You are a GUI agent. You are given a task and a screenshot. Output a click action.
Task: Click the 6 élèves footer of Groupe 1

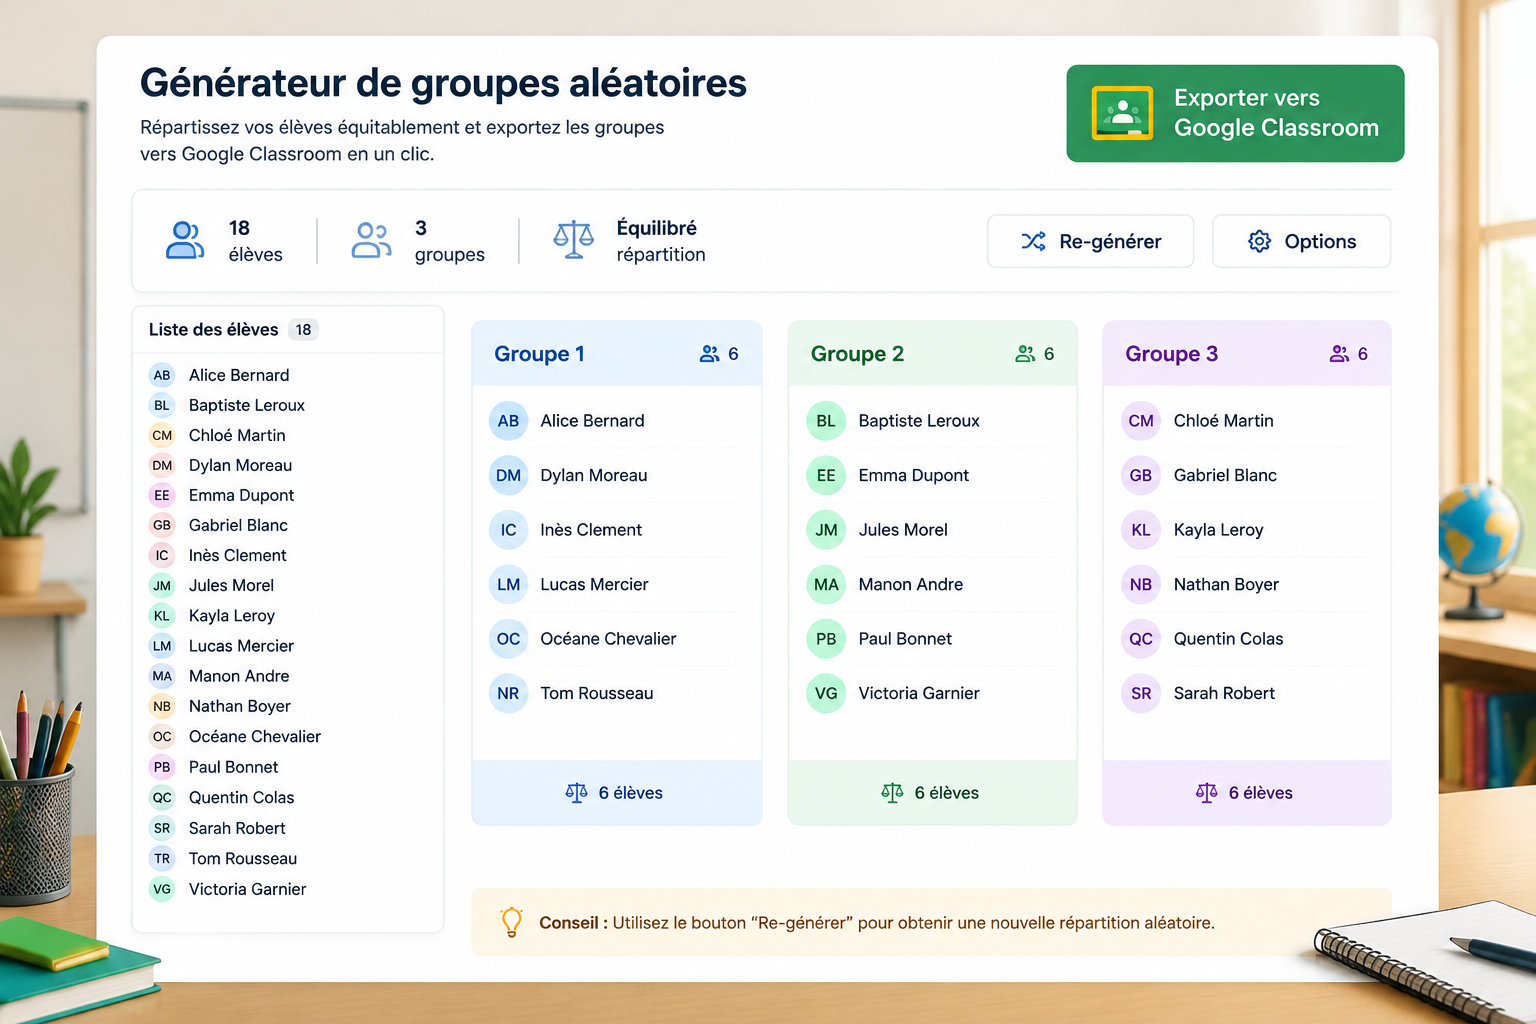coord(617,793)
